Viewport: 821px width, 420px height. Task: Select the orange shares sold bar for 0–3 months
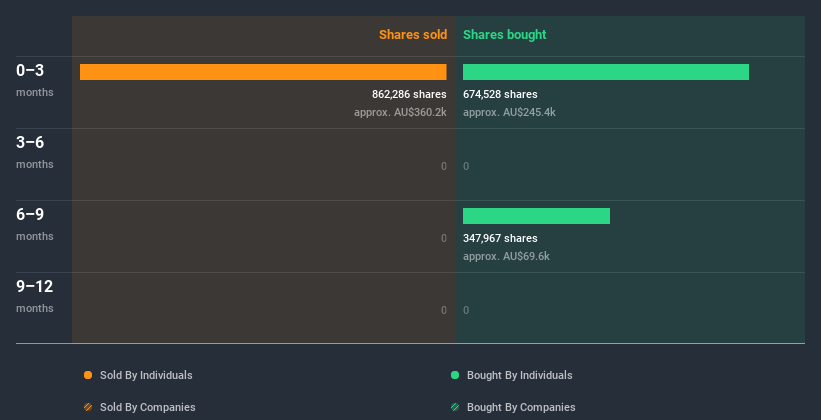click(x=263, y=72)
